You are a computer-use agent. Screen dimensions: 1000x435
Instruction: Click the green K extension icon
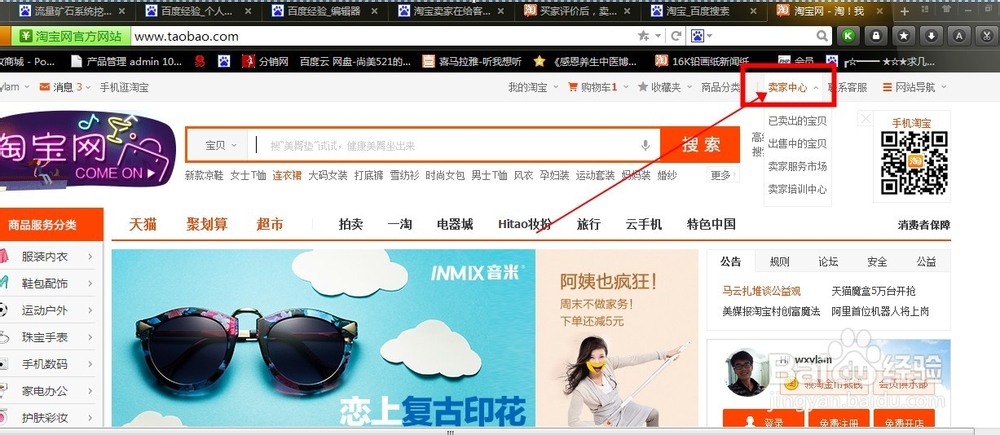click(x=848, y=36)
